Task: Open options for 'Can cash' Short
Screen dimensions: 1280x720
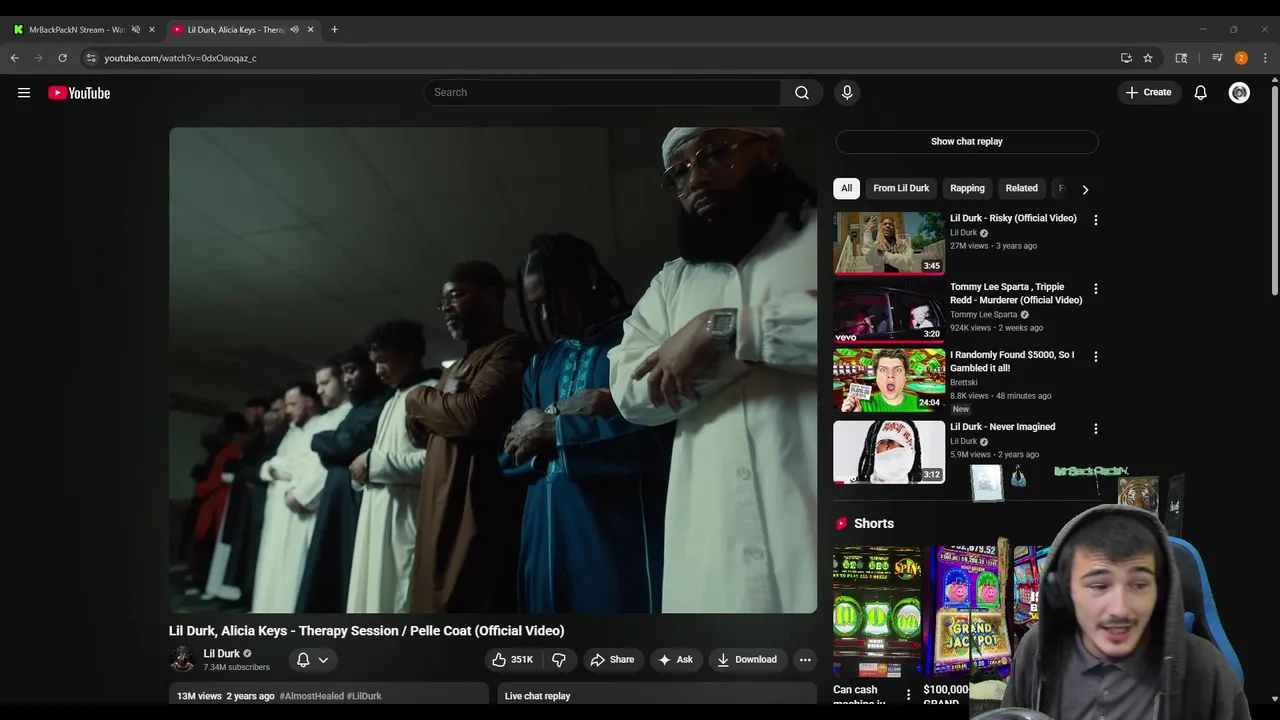Action: click(908, 694)
